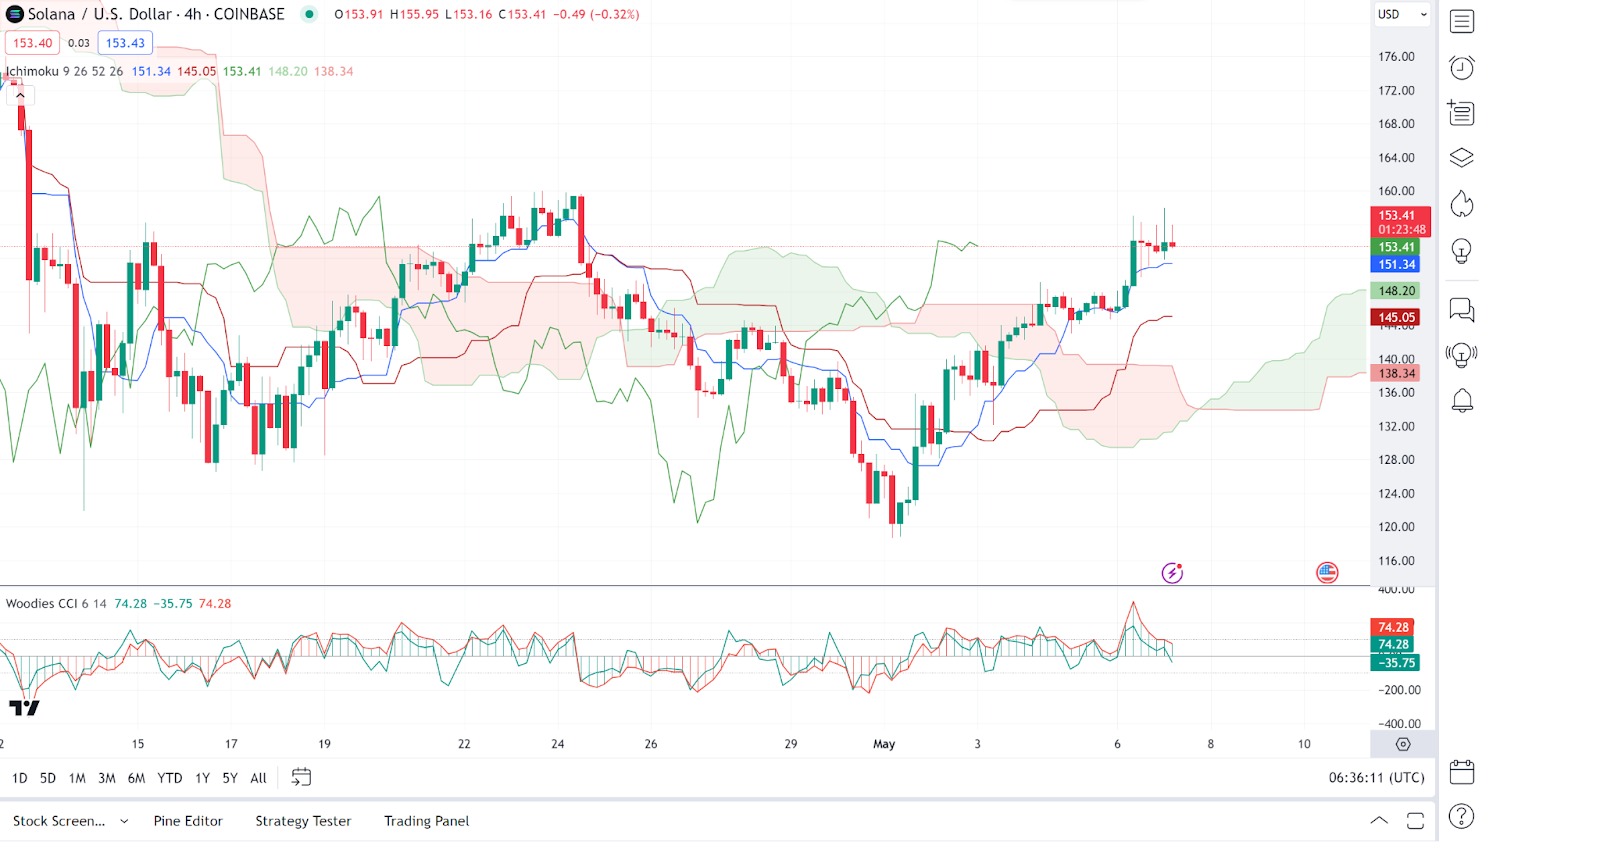The width and height of the screenshot is (1600, 846).
Task: Click the green 148.20 axis label
Action: [1396, 291]
